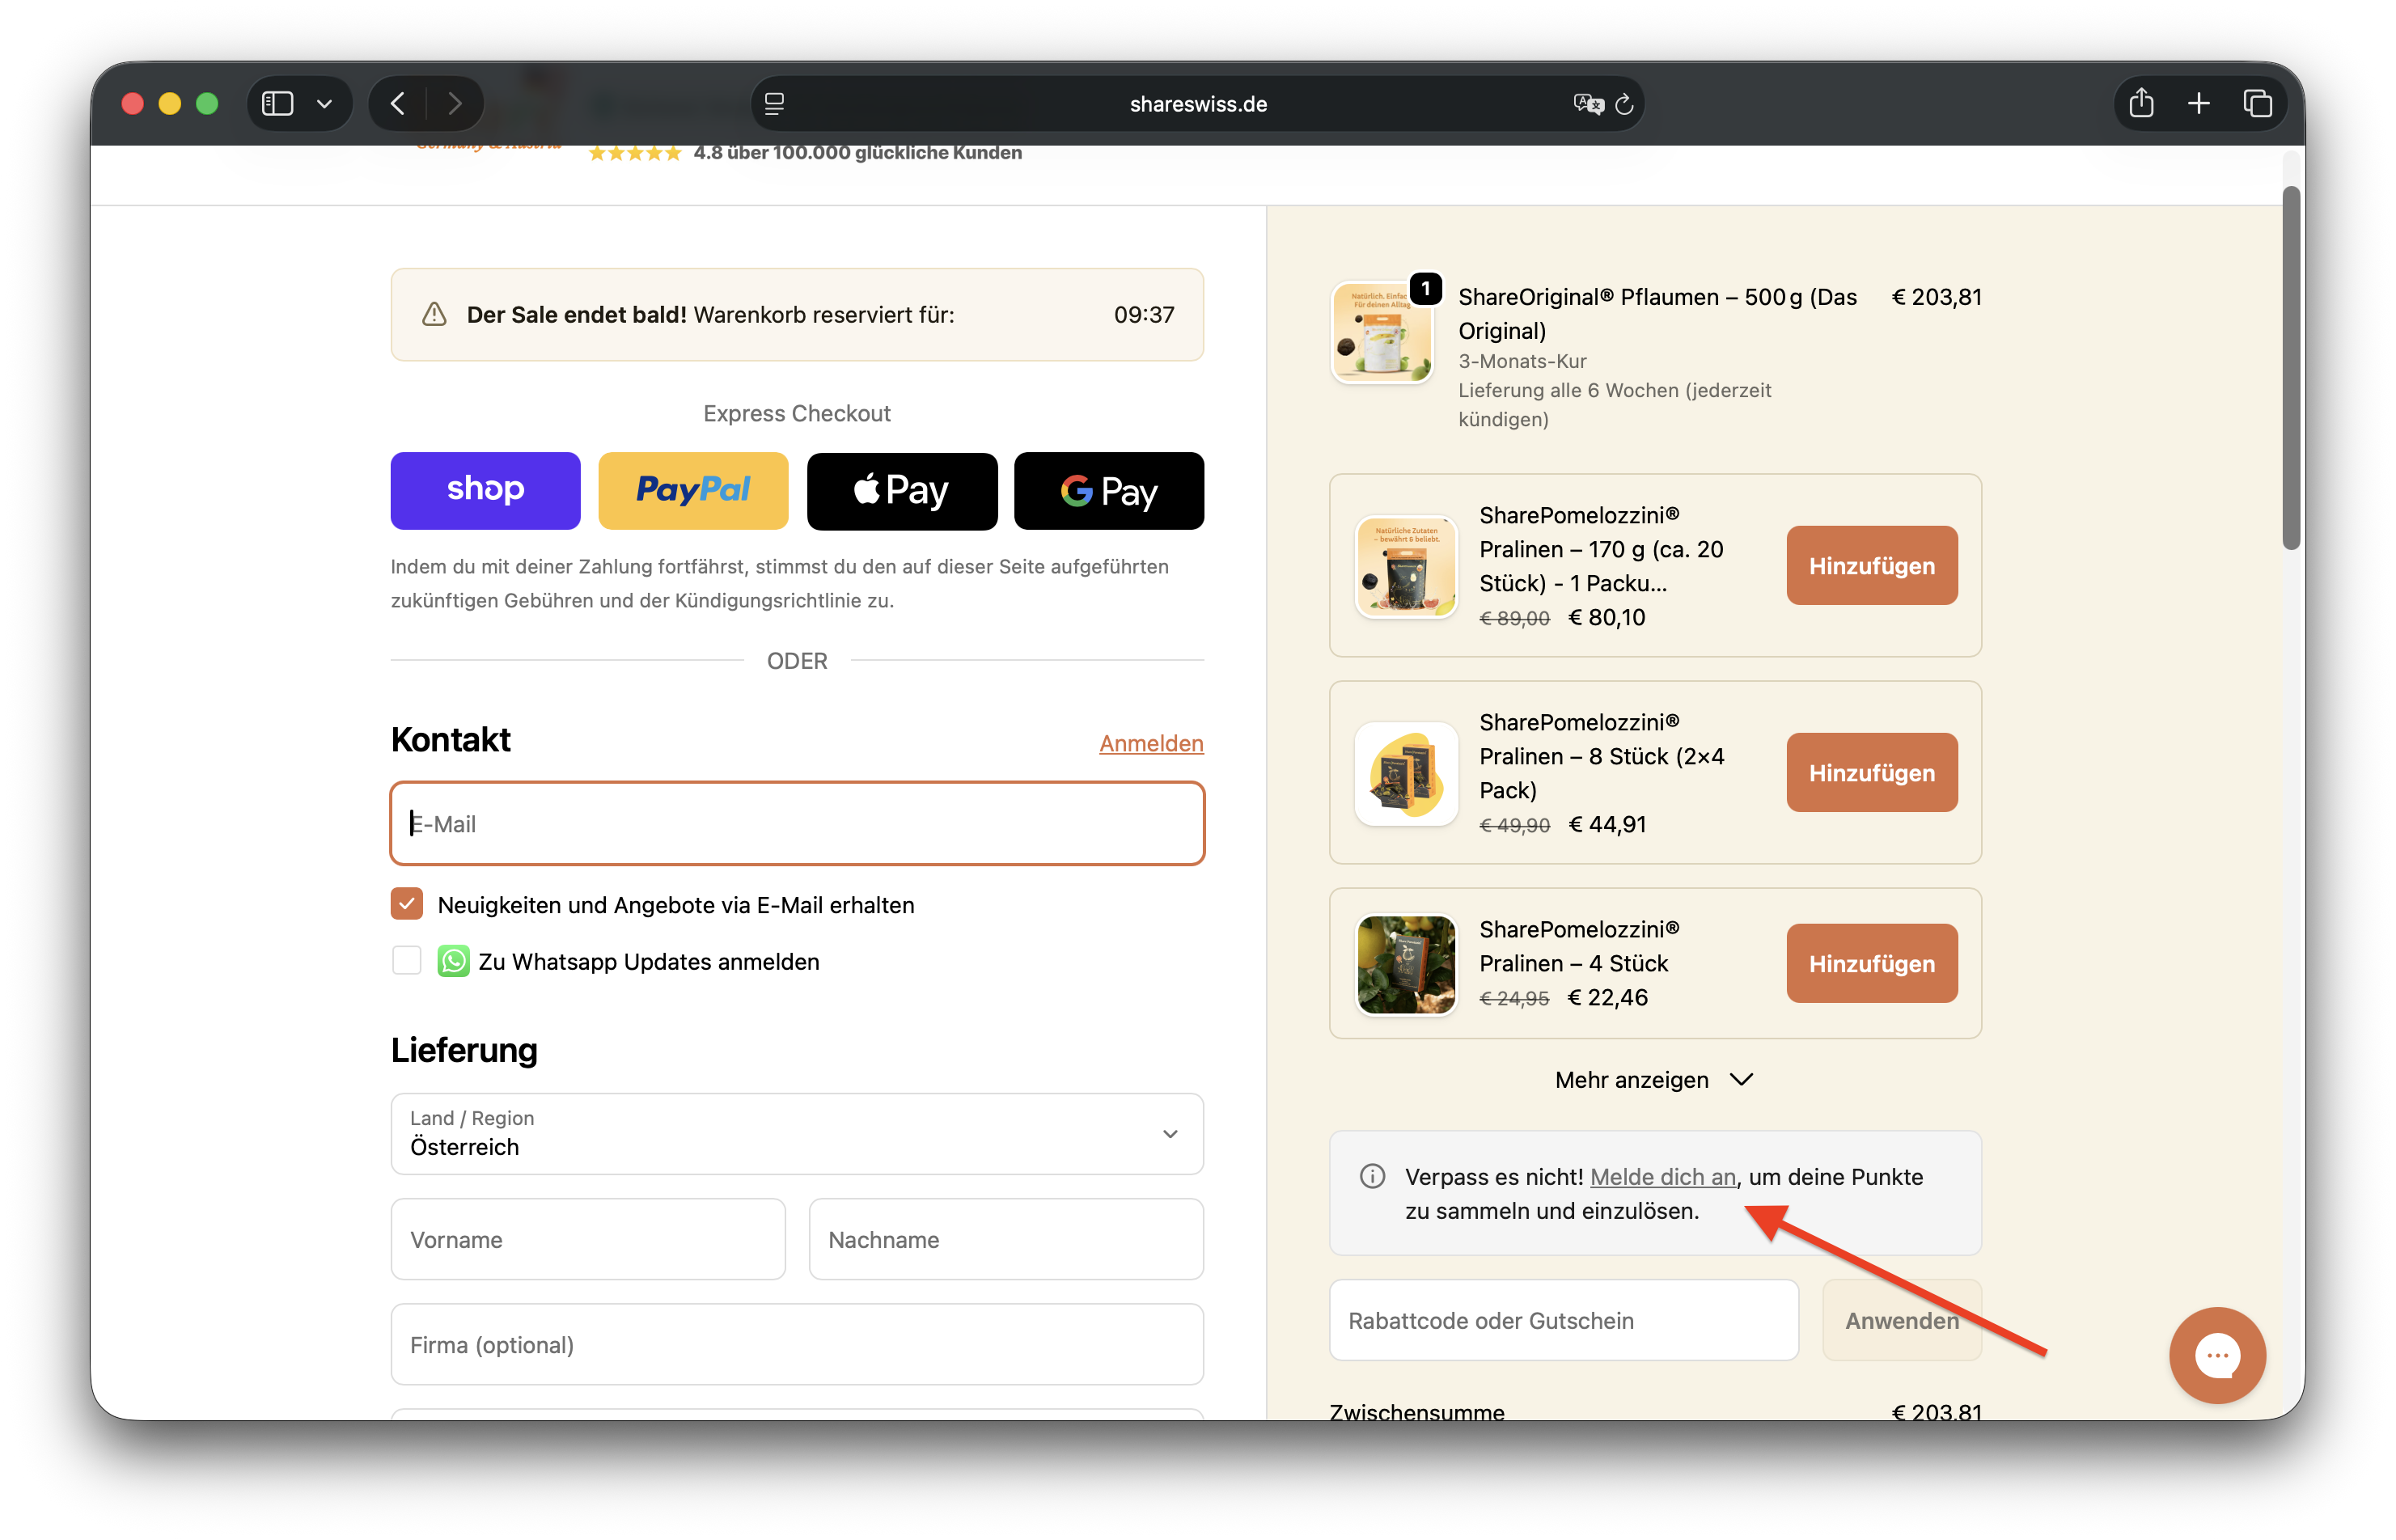
Task: Add 8 Stück Pralinen with Hinzufügen
Action: coord(1871,773)
